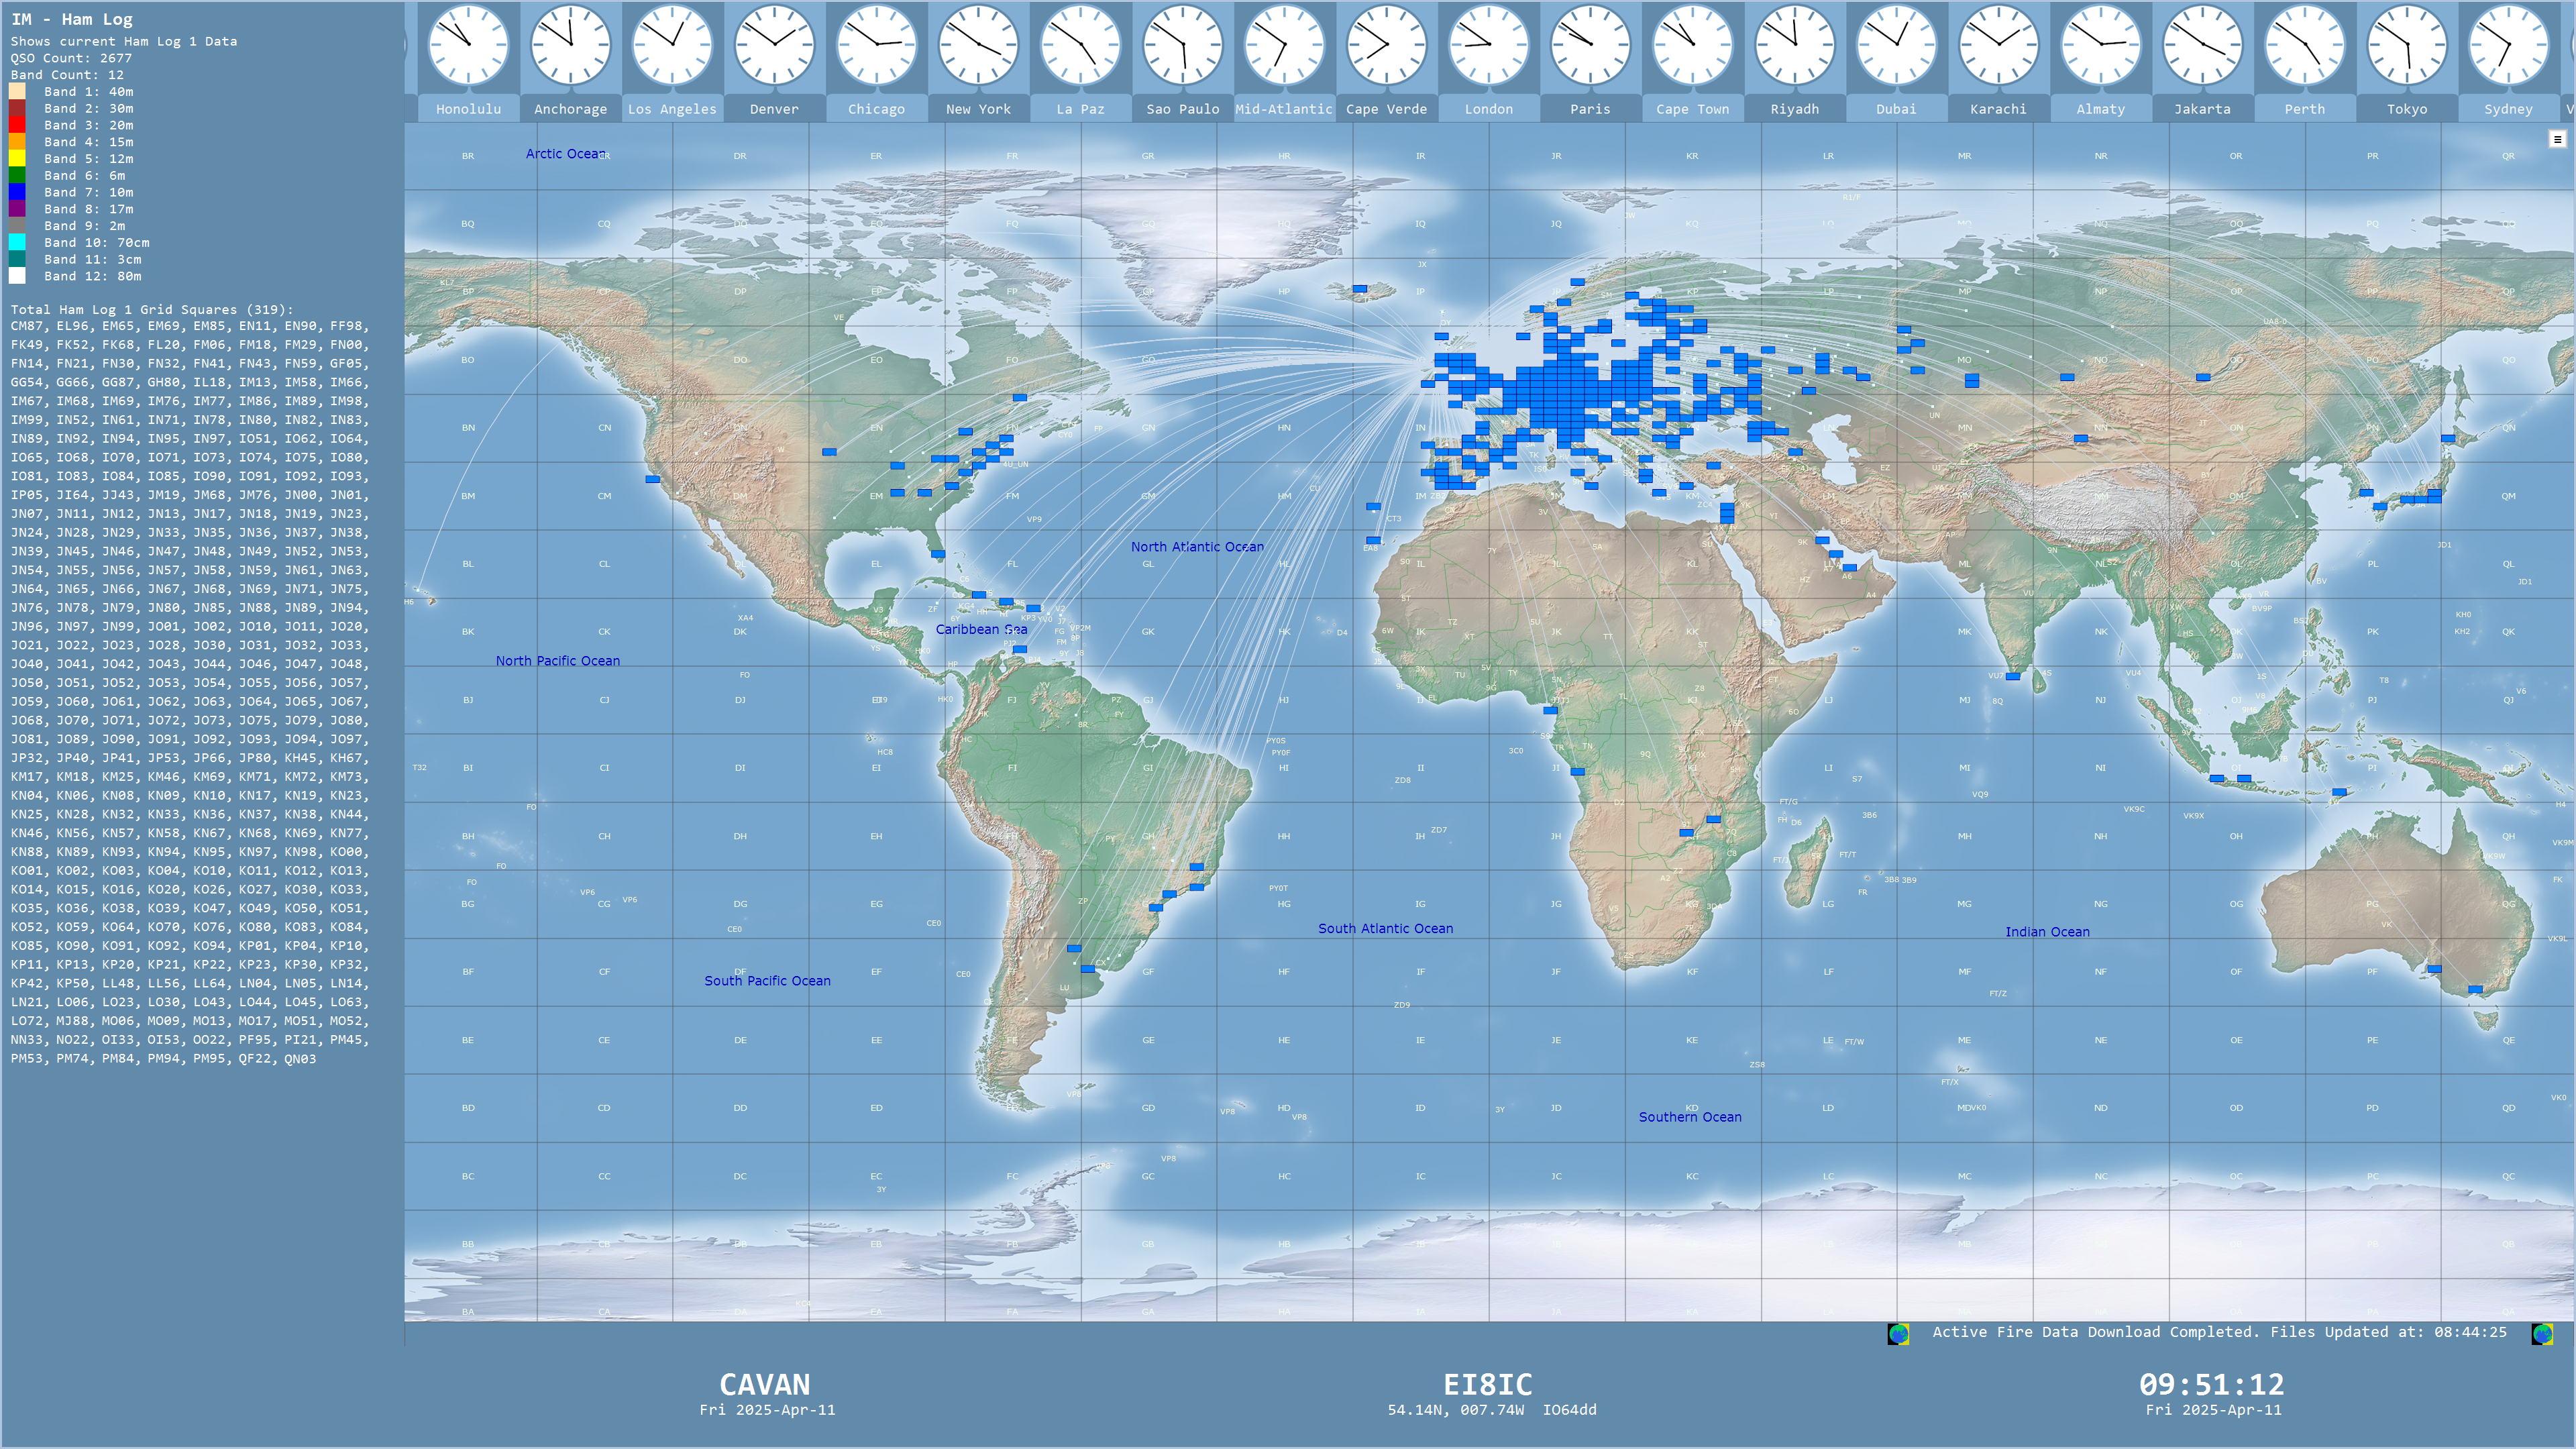The height and width of the screenshot is (1449, 2576).
Task: Click the Anchorage clock face
Action: (x=570, y=45)
